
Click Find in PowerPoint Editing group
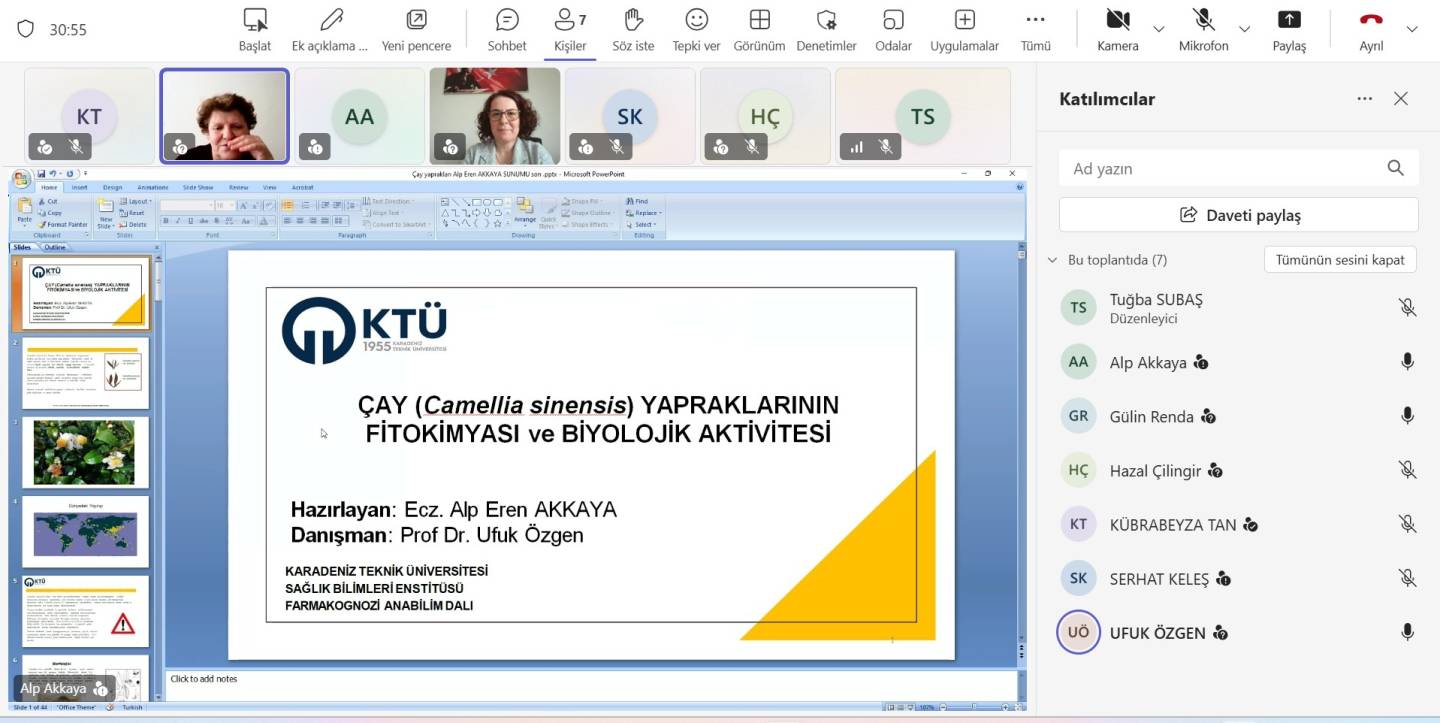tap(637, 201)
